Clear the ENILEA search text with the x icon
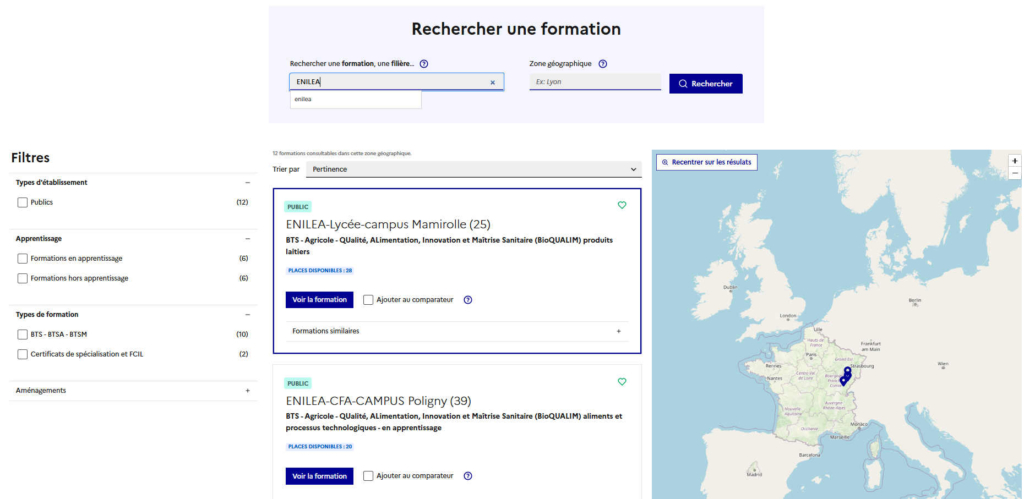The width and height of the screenshot is (1024, 499). point(492,82)
